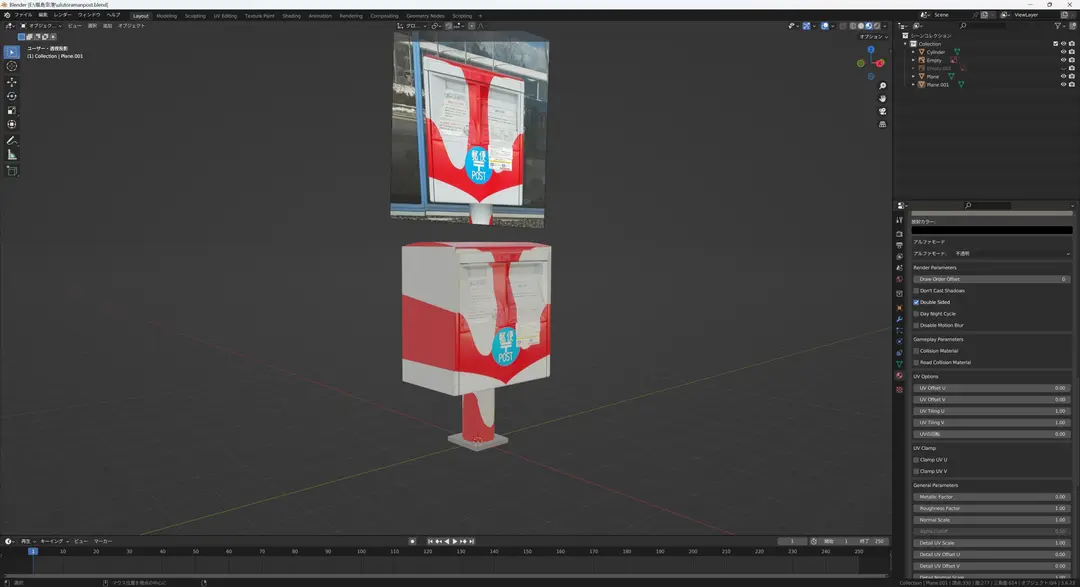Open Object properties tab icon
The width and height of the screenshot is (1080, 587).
(900, 307)
